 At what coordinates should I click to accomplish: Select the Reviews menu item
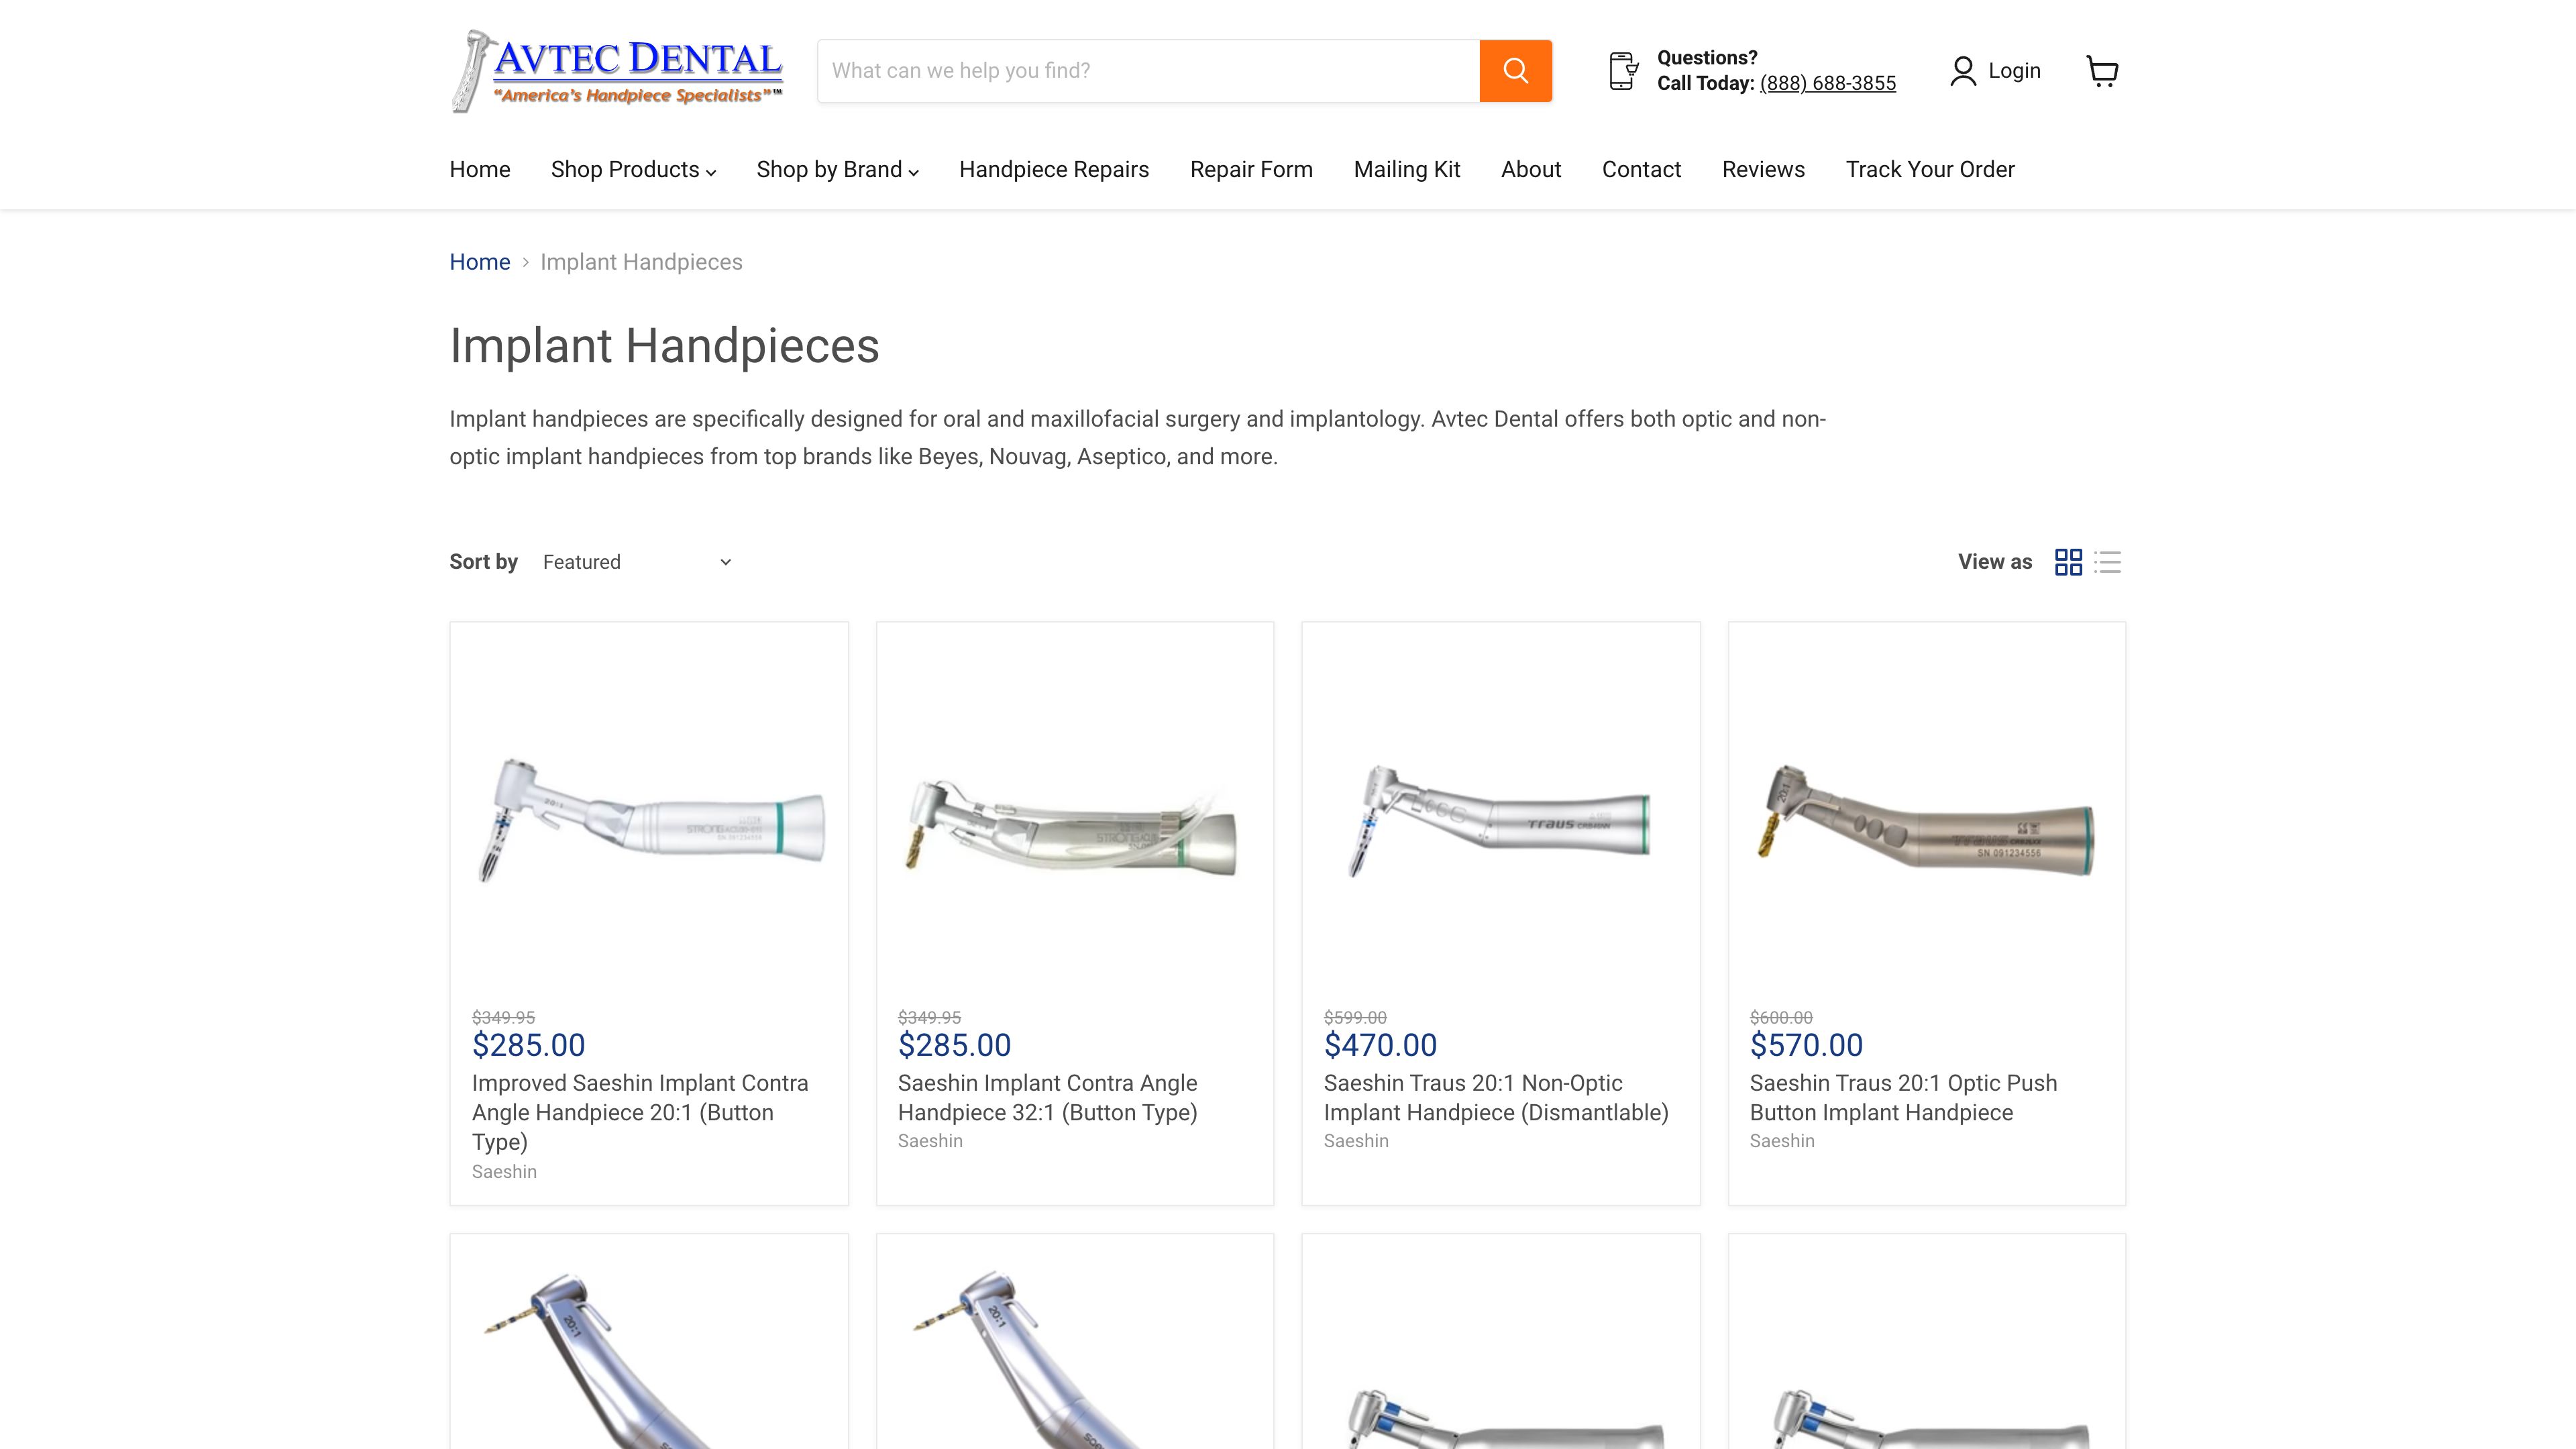pyautogui.click(x=1763, y=169)
